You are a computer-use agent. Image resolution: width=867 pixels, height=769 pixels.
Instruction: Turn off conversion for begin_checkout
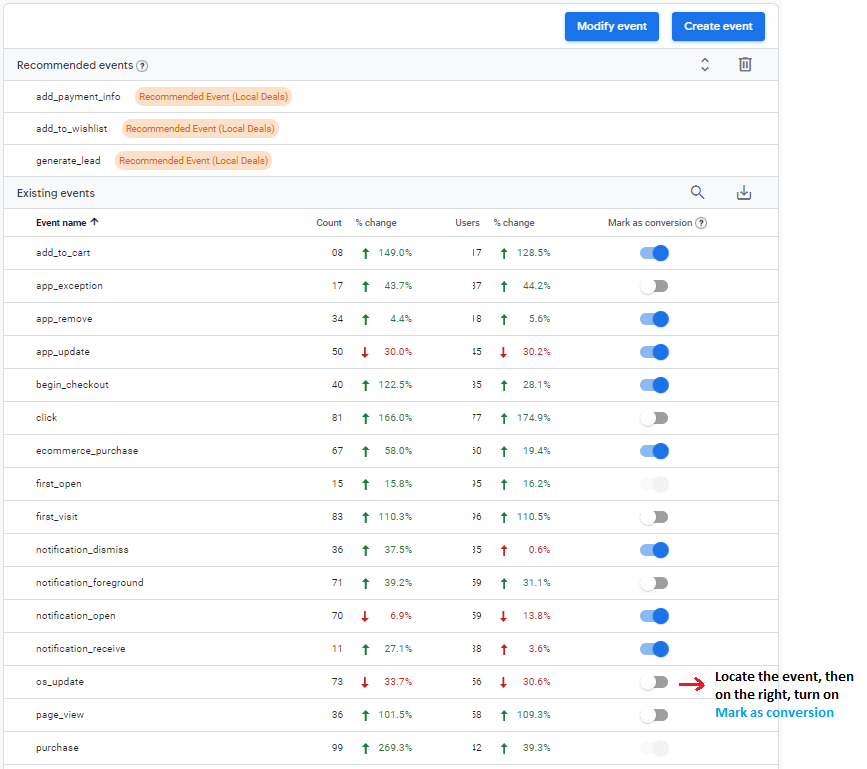click(x=654, y=385)
